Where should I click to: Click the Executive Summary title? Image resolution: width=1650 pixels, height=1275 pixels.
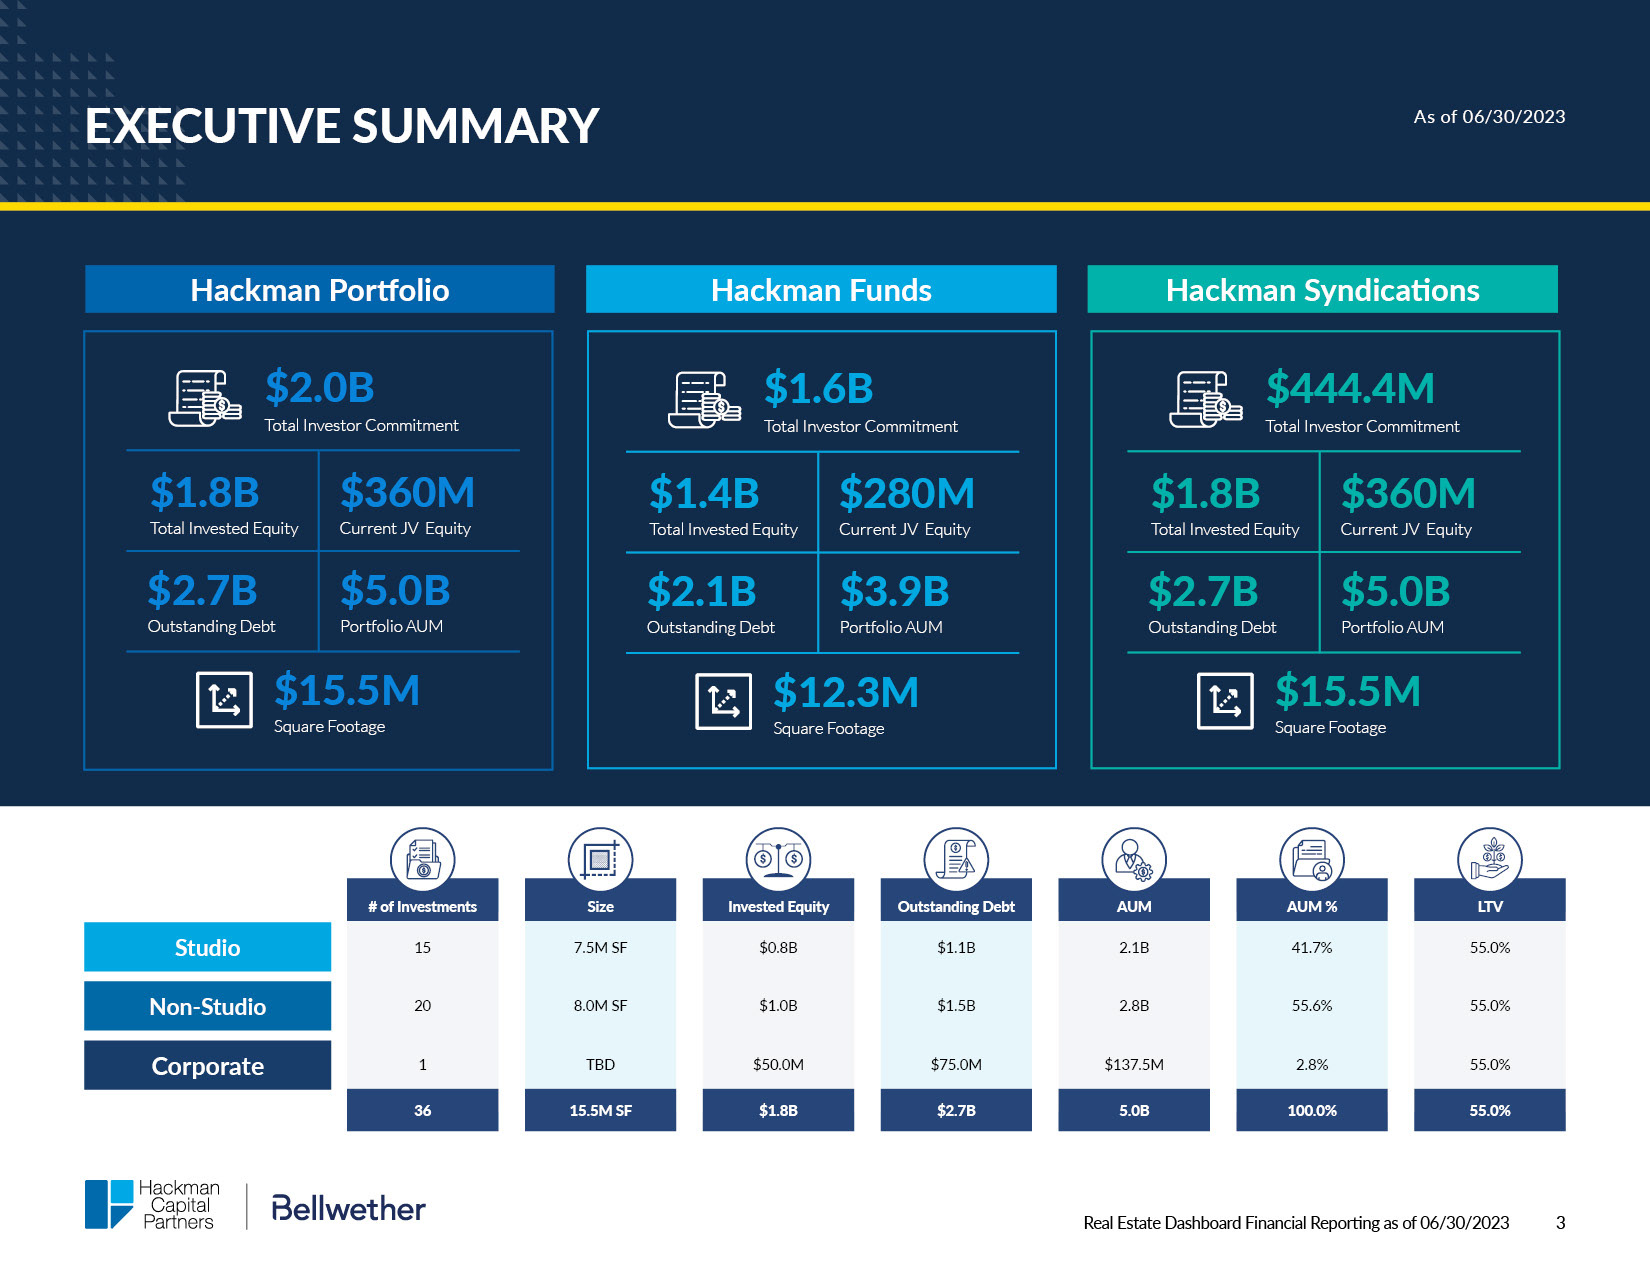(x=342, y=126)
